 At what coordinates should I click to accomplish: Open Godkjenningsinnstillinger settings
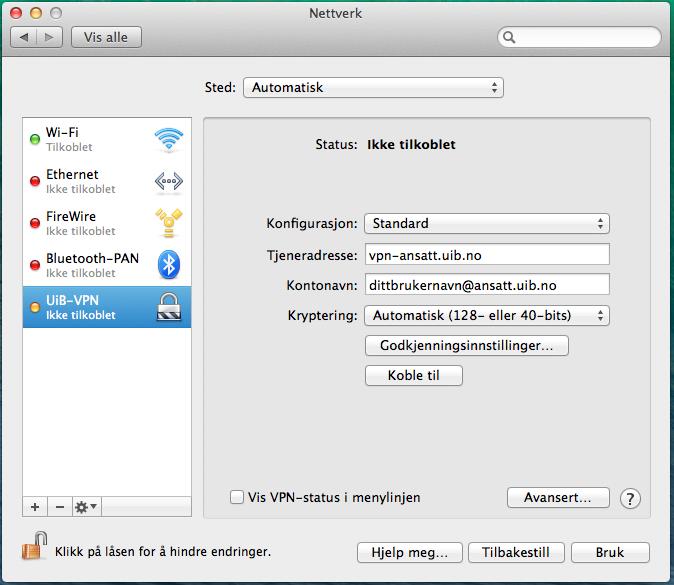pyautogui.click(x=468, y=346)
